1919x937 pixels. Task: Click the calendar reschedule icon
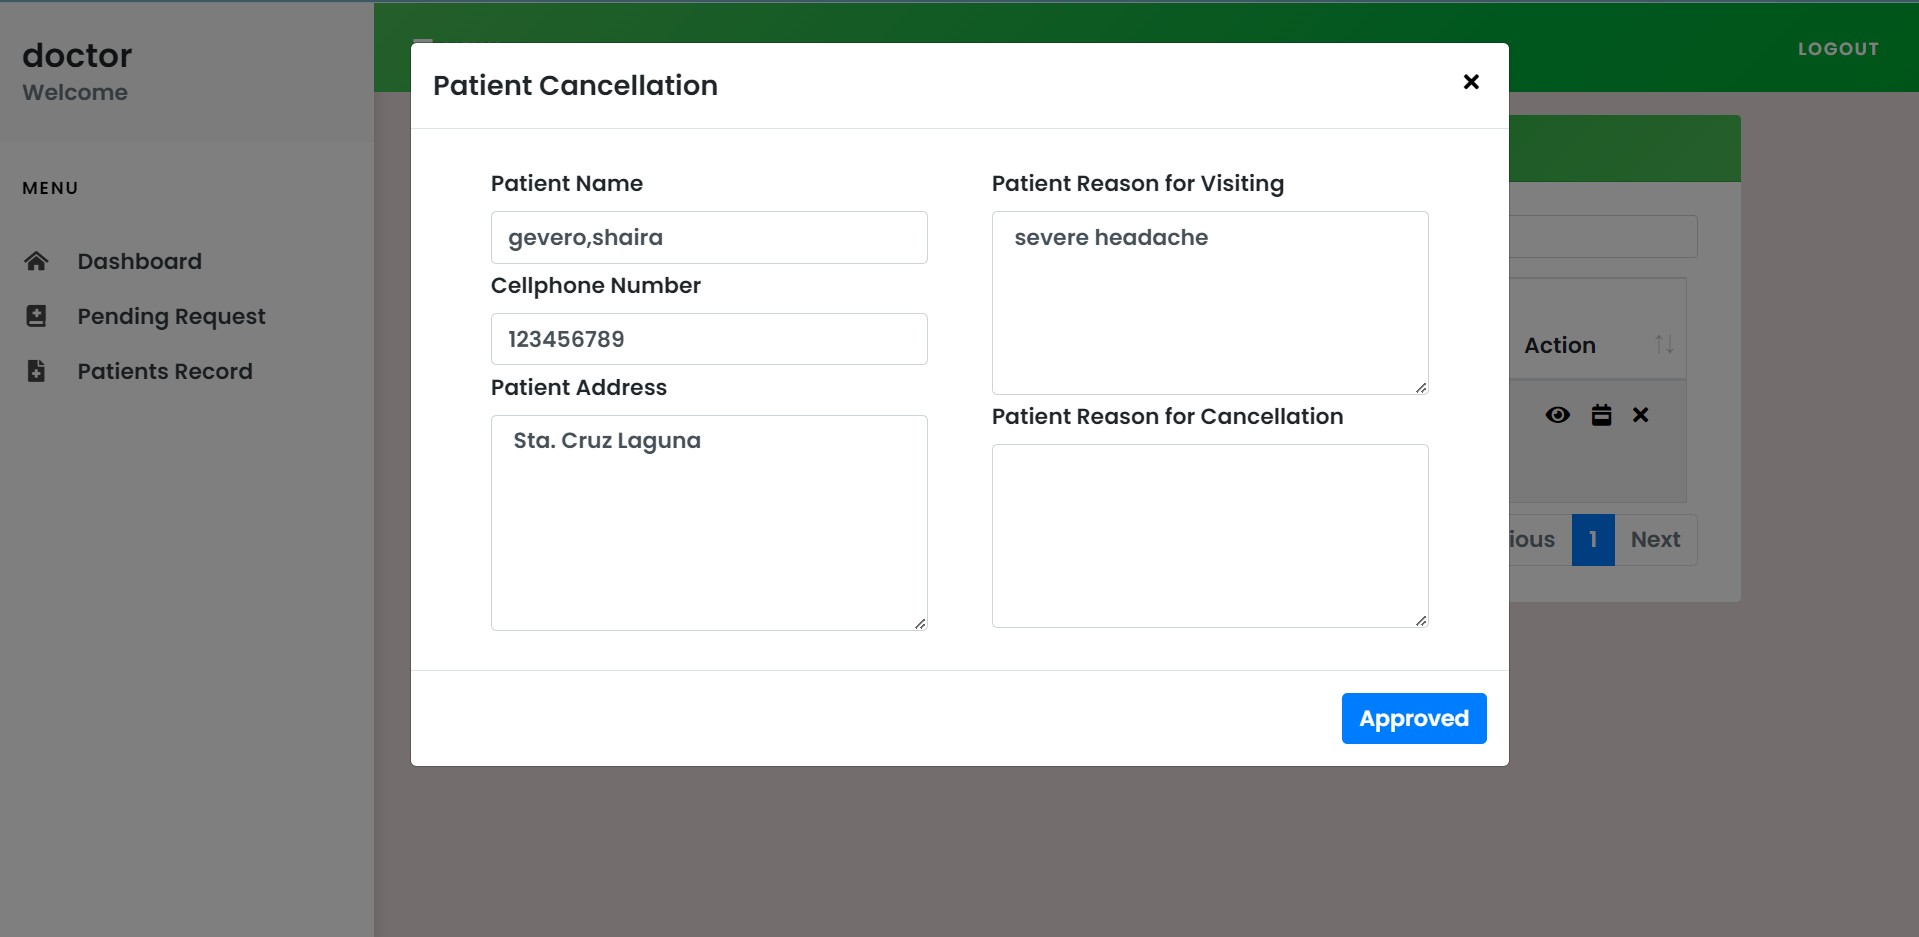pos(1601,415)
